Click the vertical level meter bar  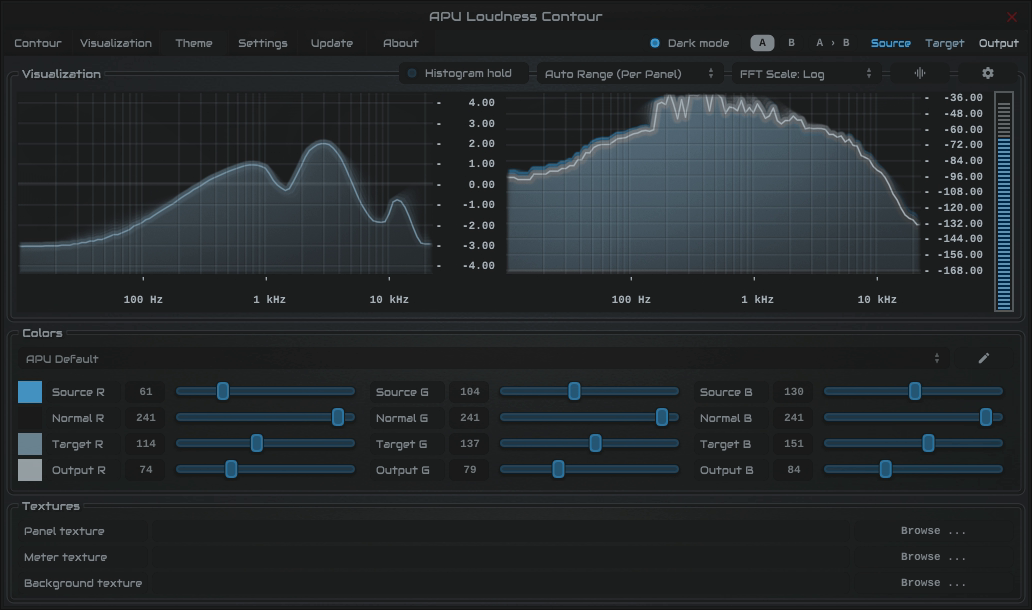tap(1004, 201)
